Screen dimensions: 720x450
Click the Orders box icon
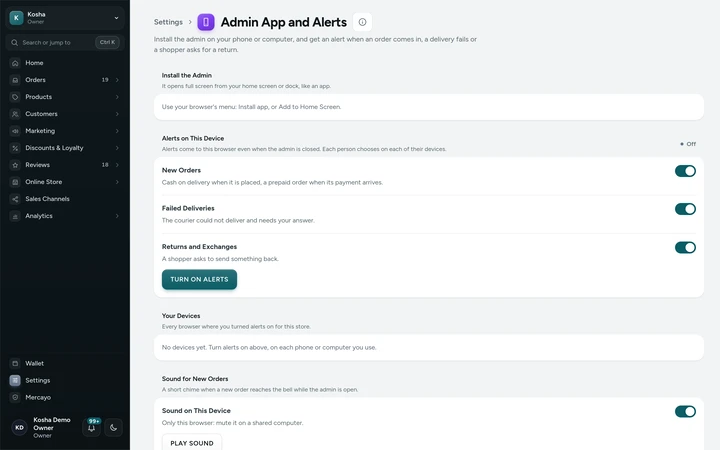[x=15, y=80]
